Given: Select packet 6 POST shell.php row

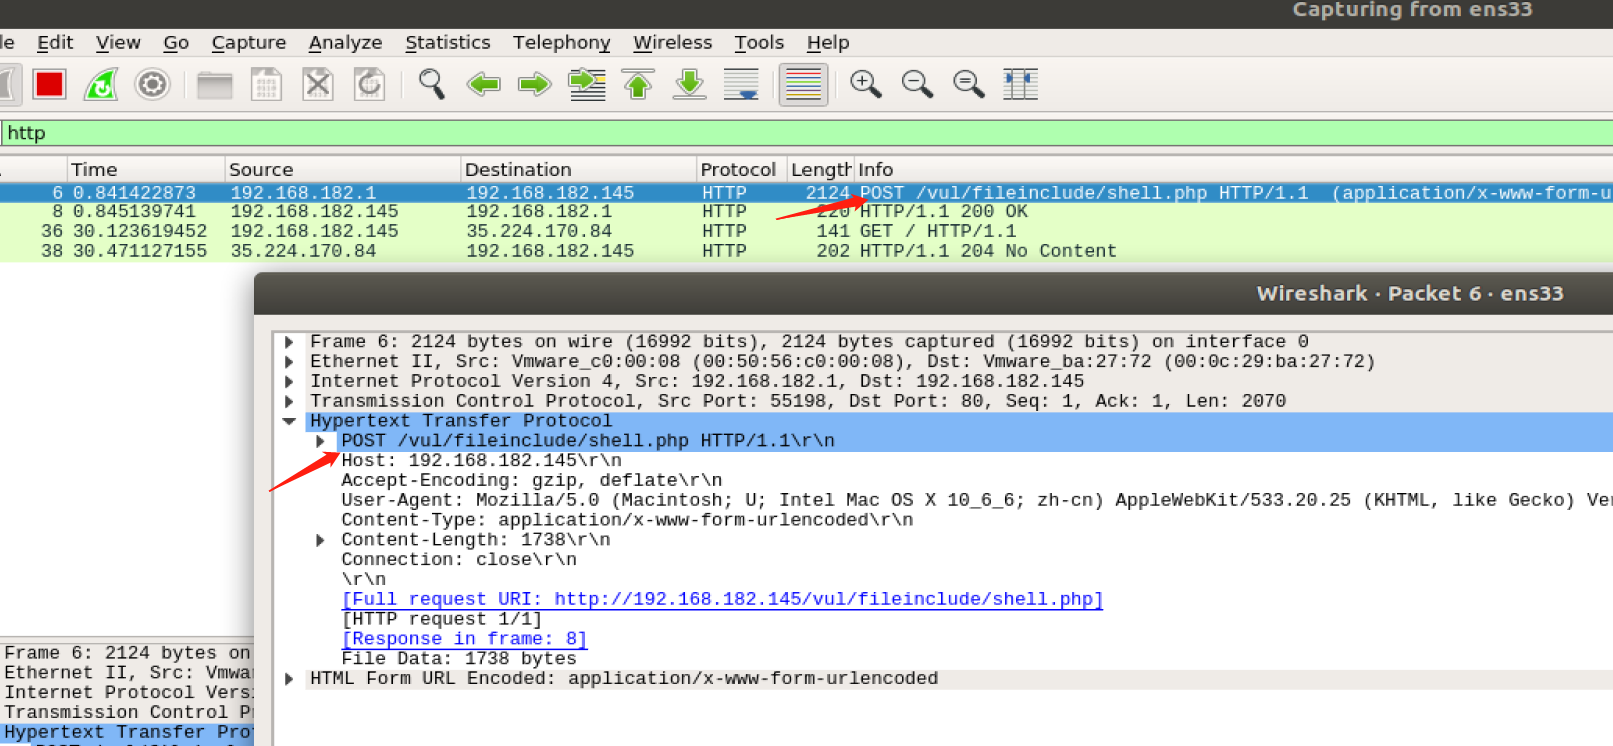Looking at the screenshot, I should (x=806, y=192).
